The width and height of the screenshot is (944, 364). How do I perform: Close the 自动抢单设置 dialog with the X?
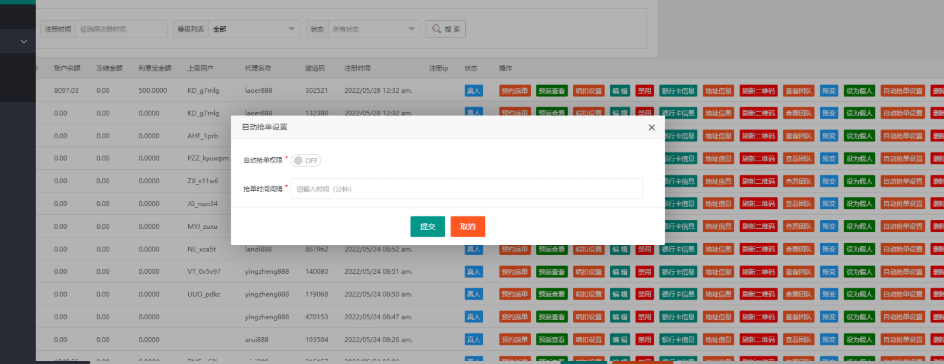point(651,128)
